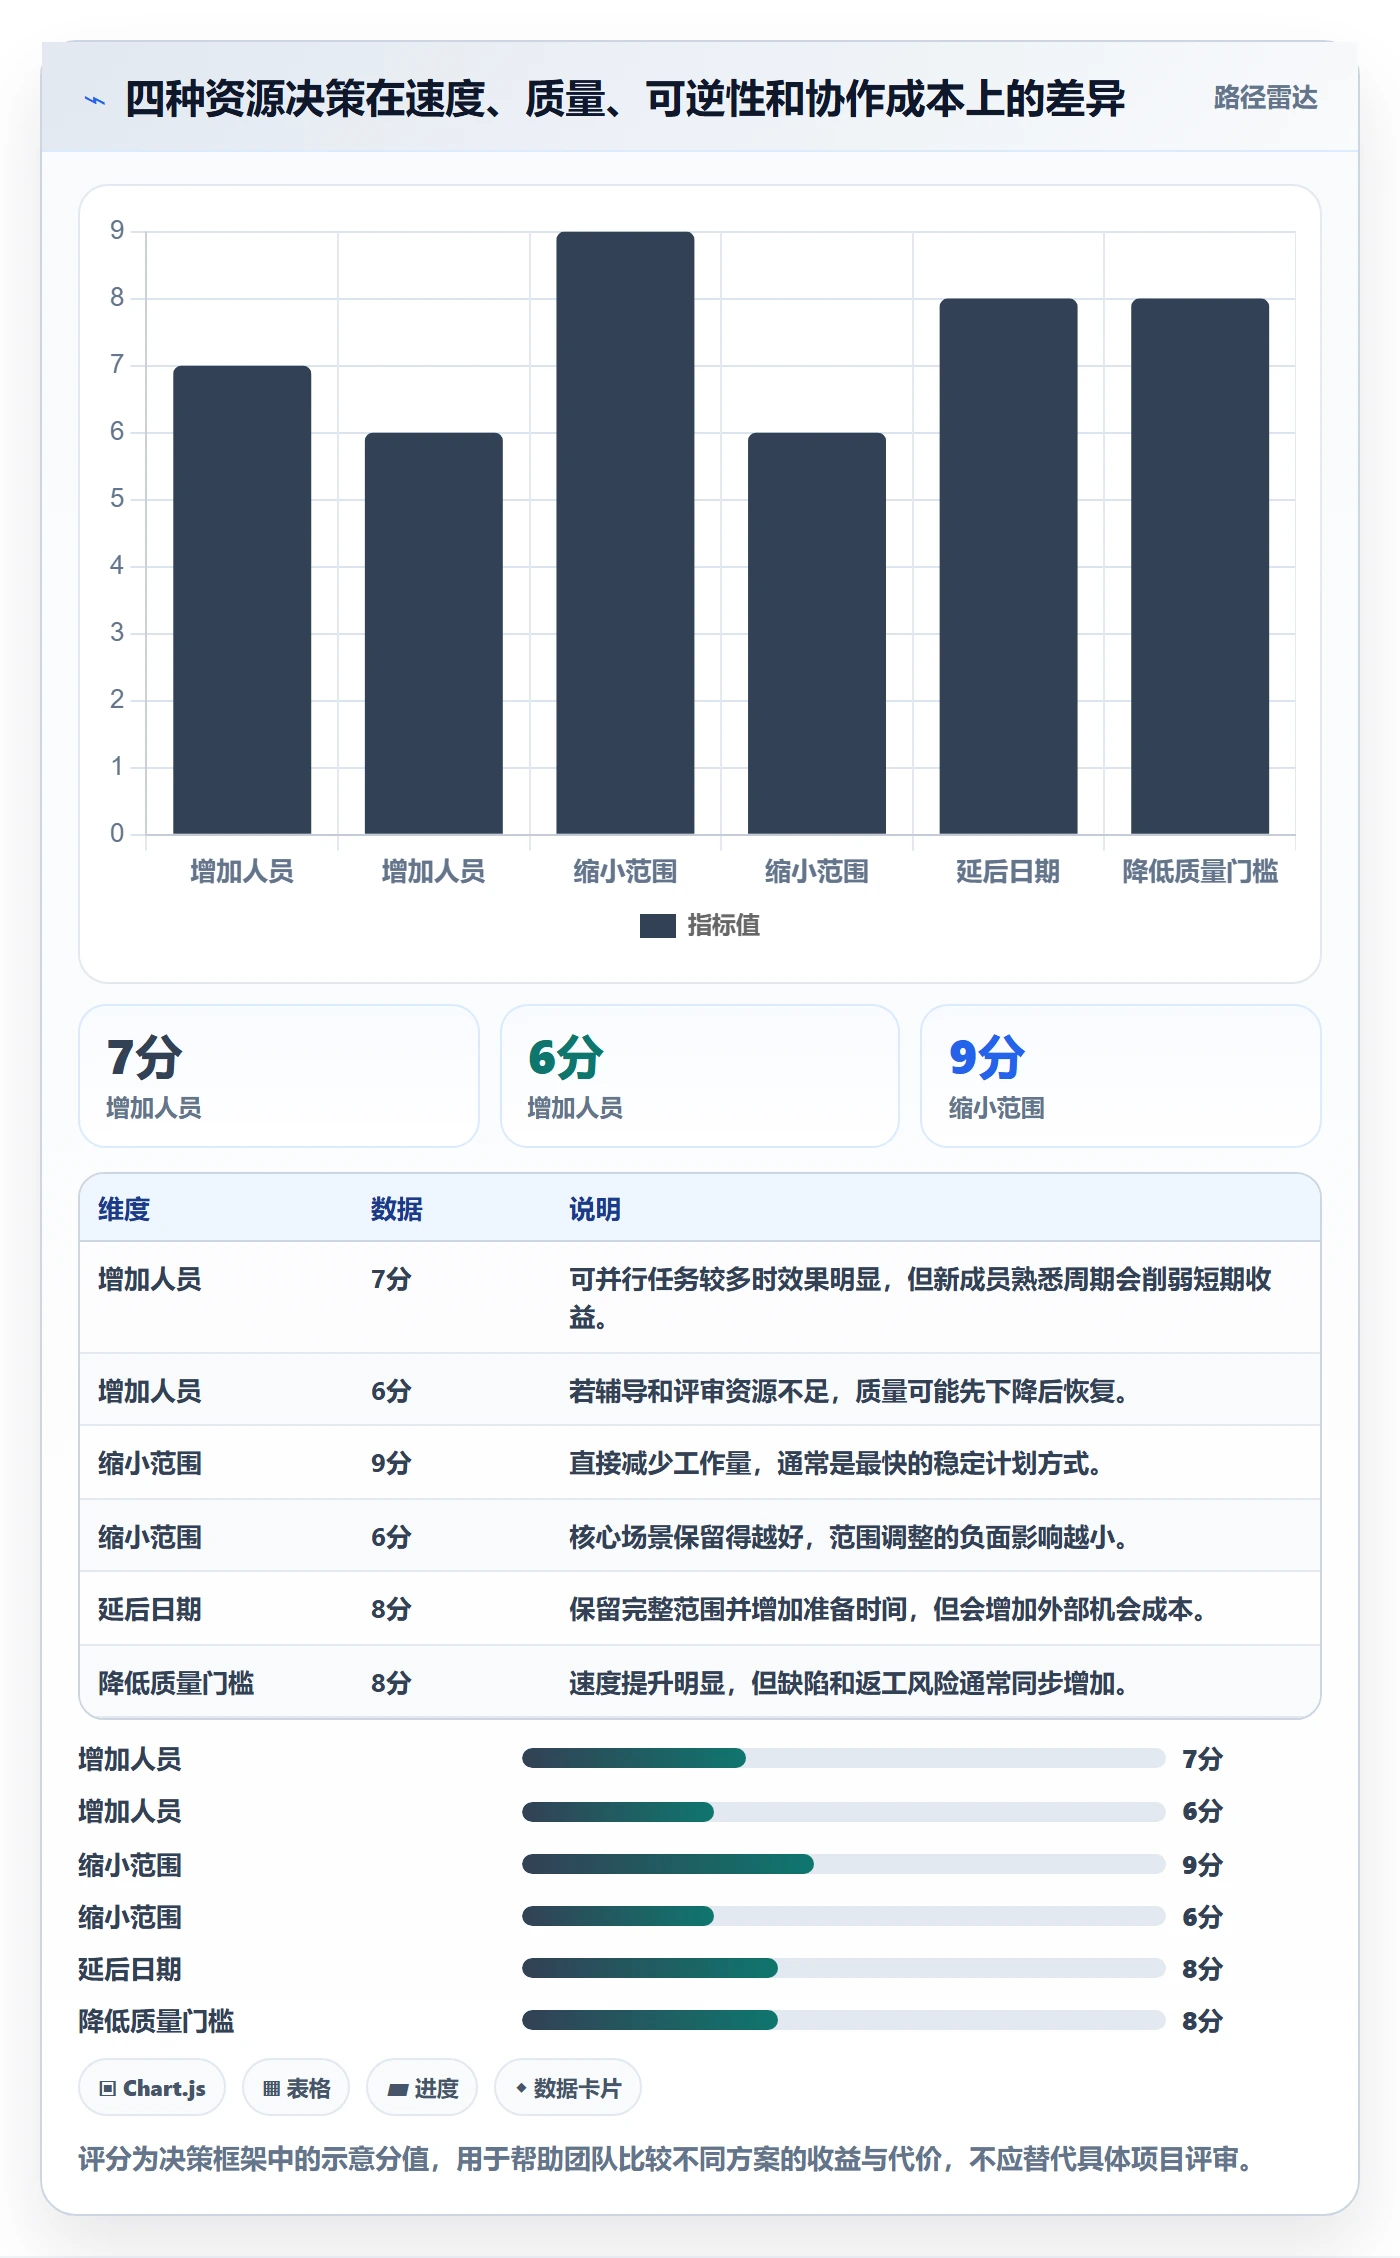
Task: Click the 延后日期 x-axis label in chart
Action: pos(1008,871)
